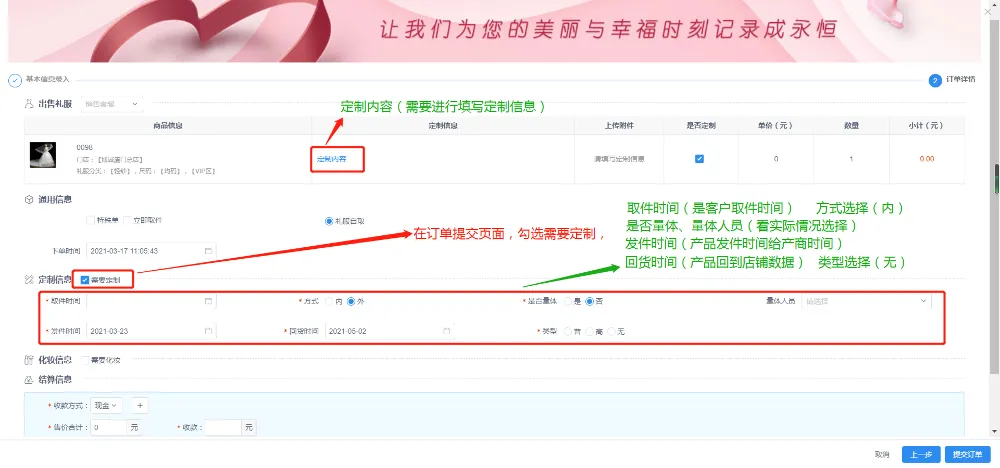Image resolution: width=1000 pixels, height=468 pixels.
Task: Open the 量体人员 dropdown
Action: pyautogui.click(x=866, y=301)
